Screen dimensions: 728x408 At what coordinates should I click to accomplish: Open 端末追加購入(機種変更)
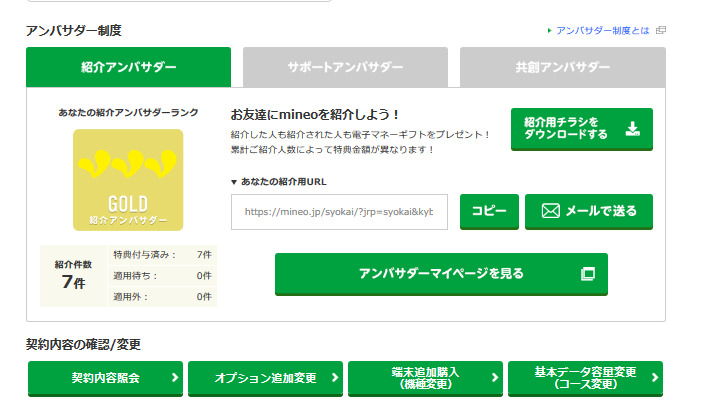(x=425, y=378)
